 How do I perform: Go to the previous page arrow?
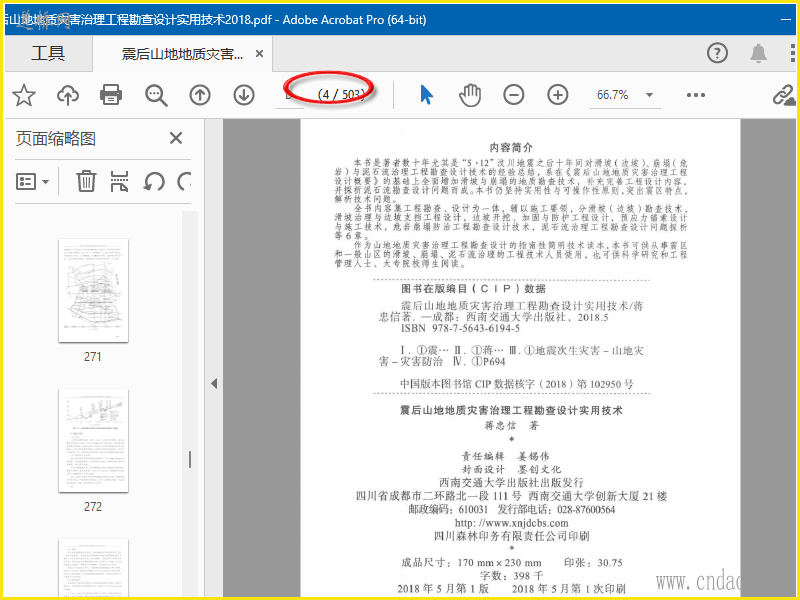point(200,95)
